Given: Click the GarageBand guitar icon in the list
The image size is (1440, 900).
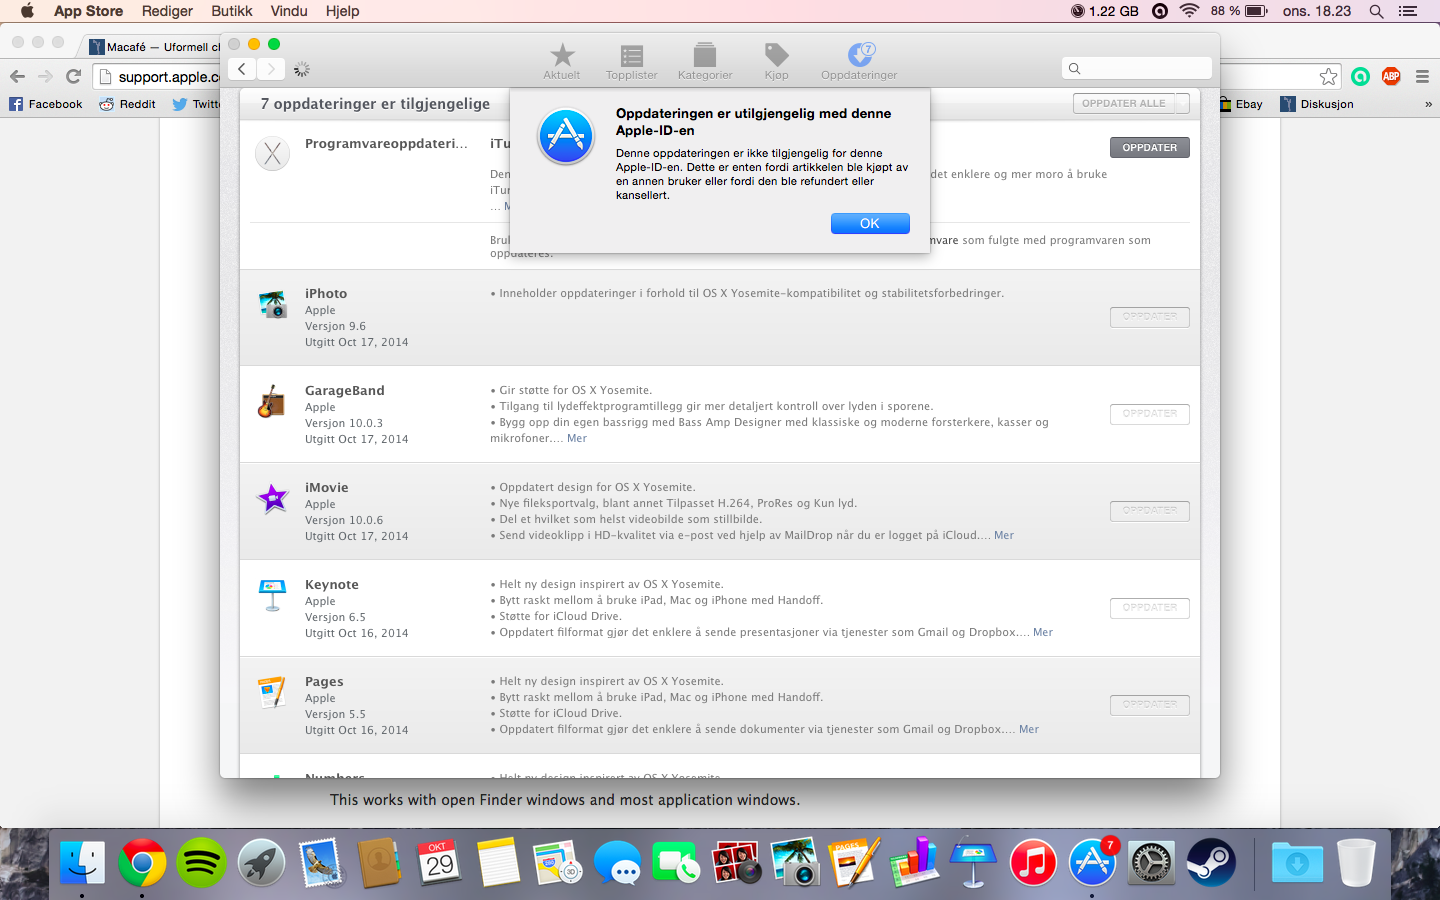Looking at the screenshot, I should tap(273, 401).
